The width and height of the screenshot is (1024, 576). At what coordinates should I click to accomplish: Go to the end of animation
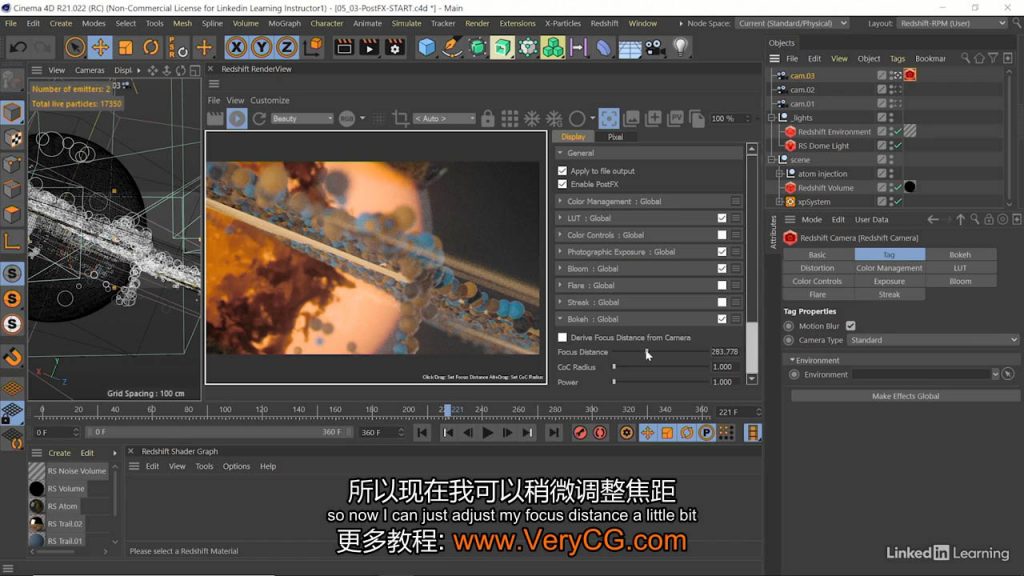[554, 433]
